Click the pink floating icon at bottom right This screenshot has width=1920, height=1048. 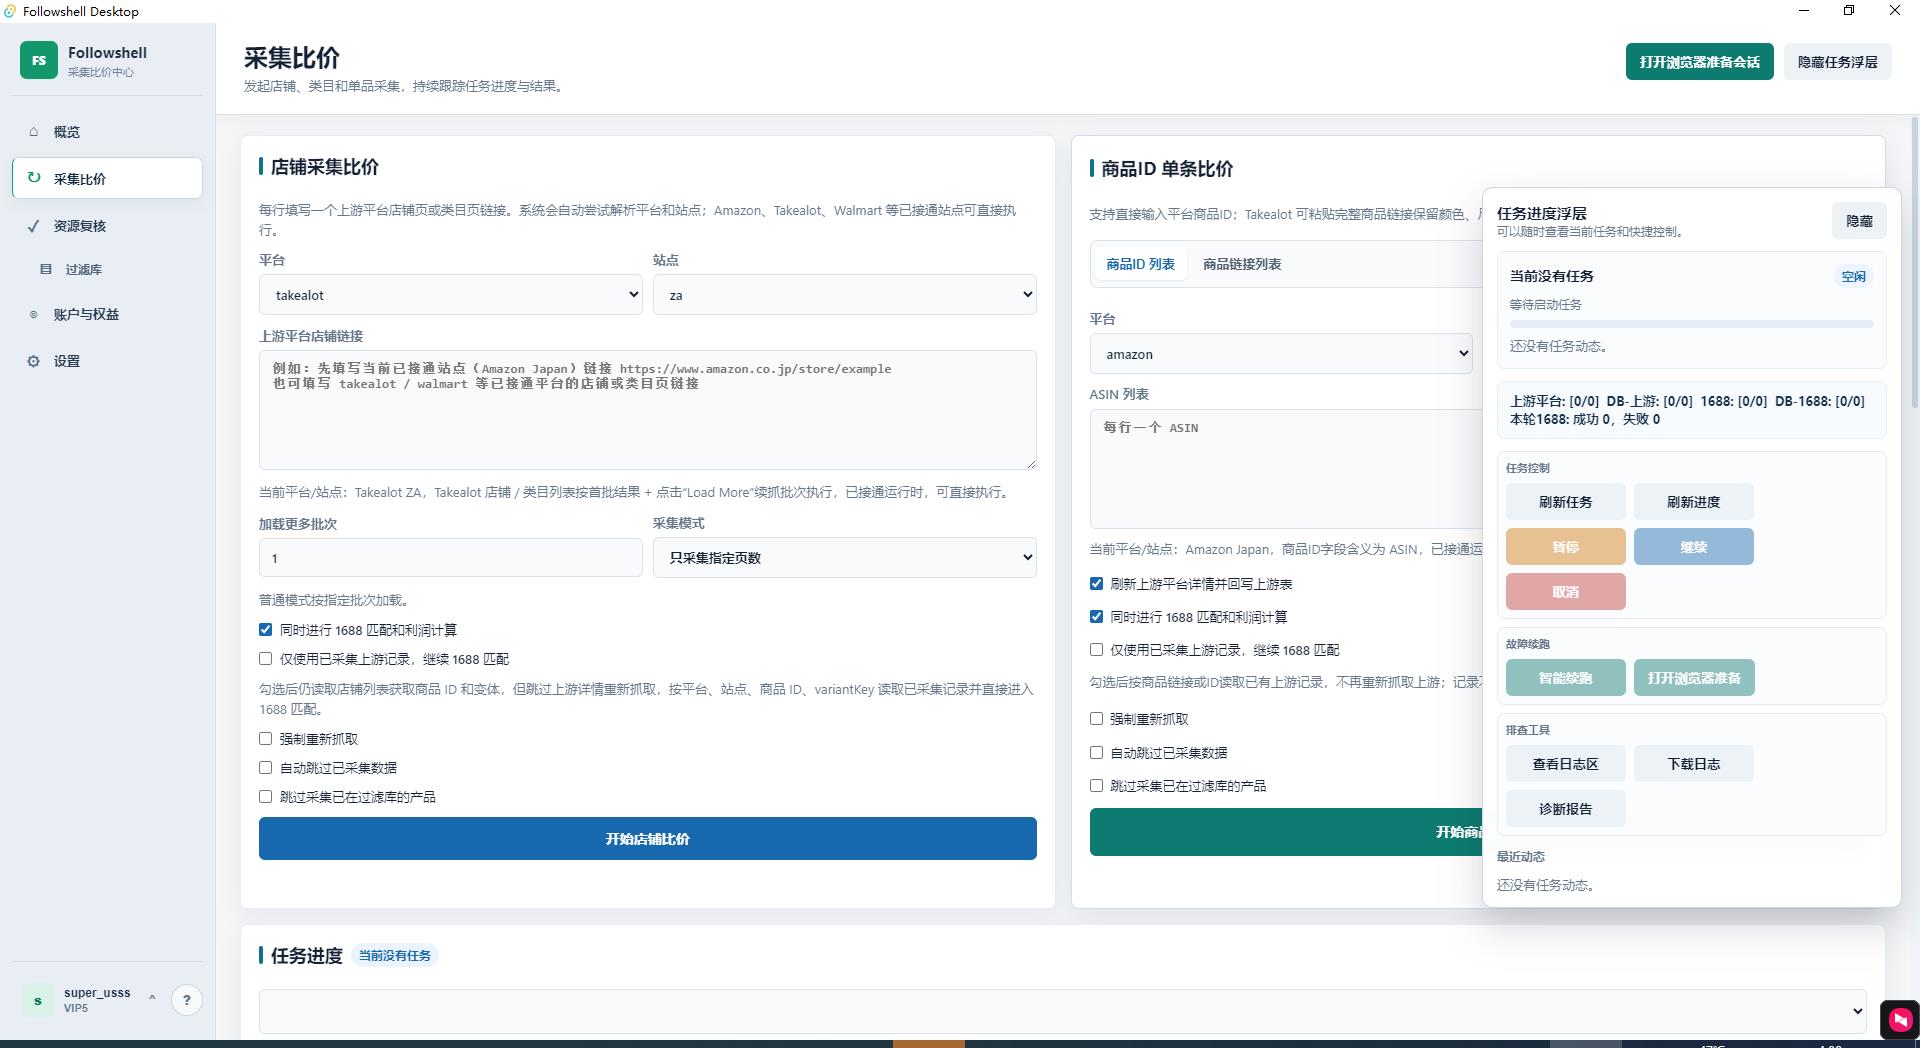tap(1900, 1020)
